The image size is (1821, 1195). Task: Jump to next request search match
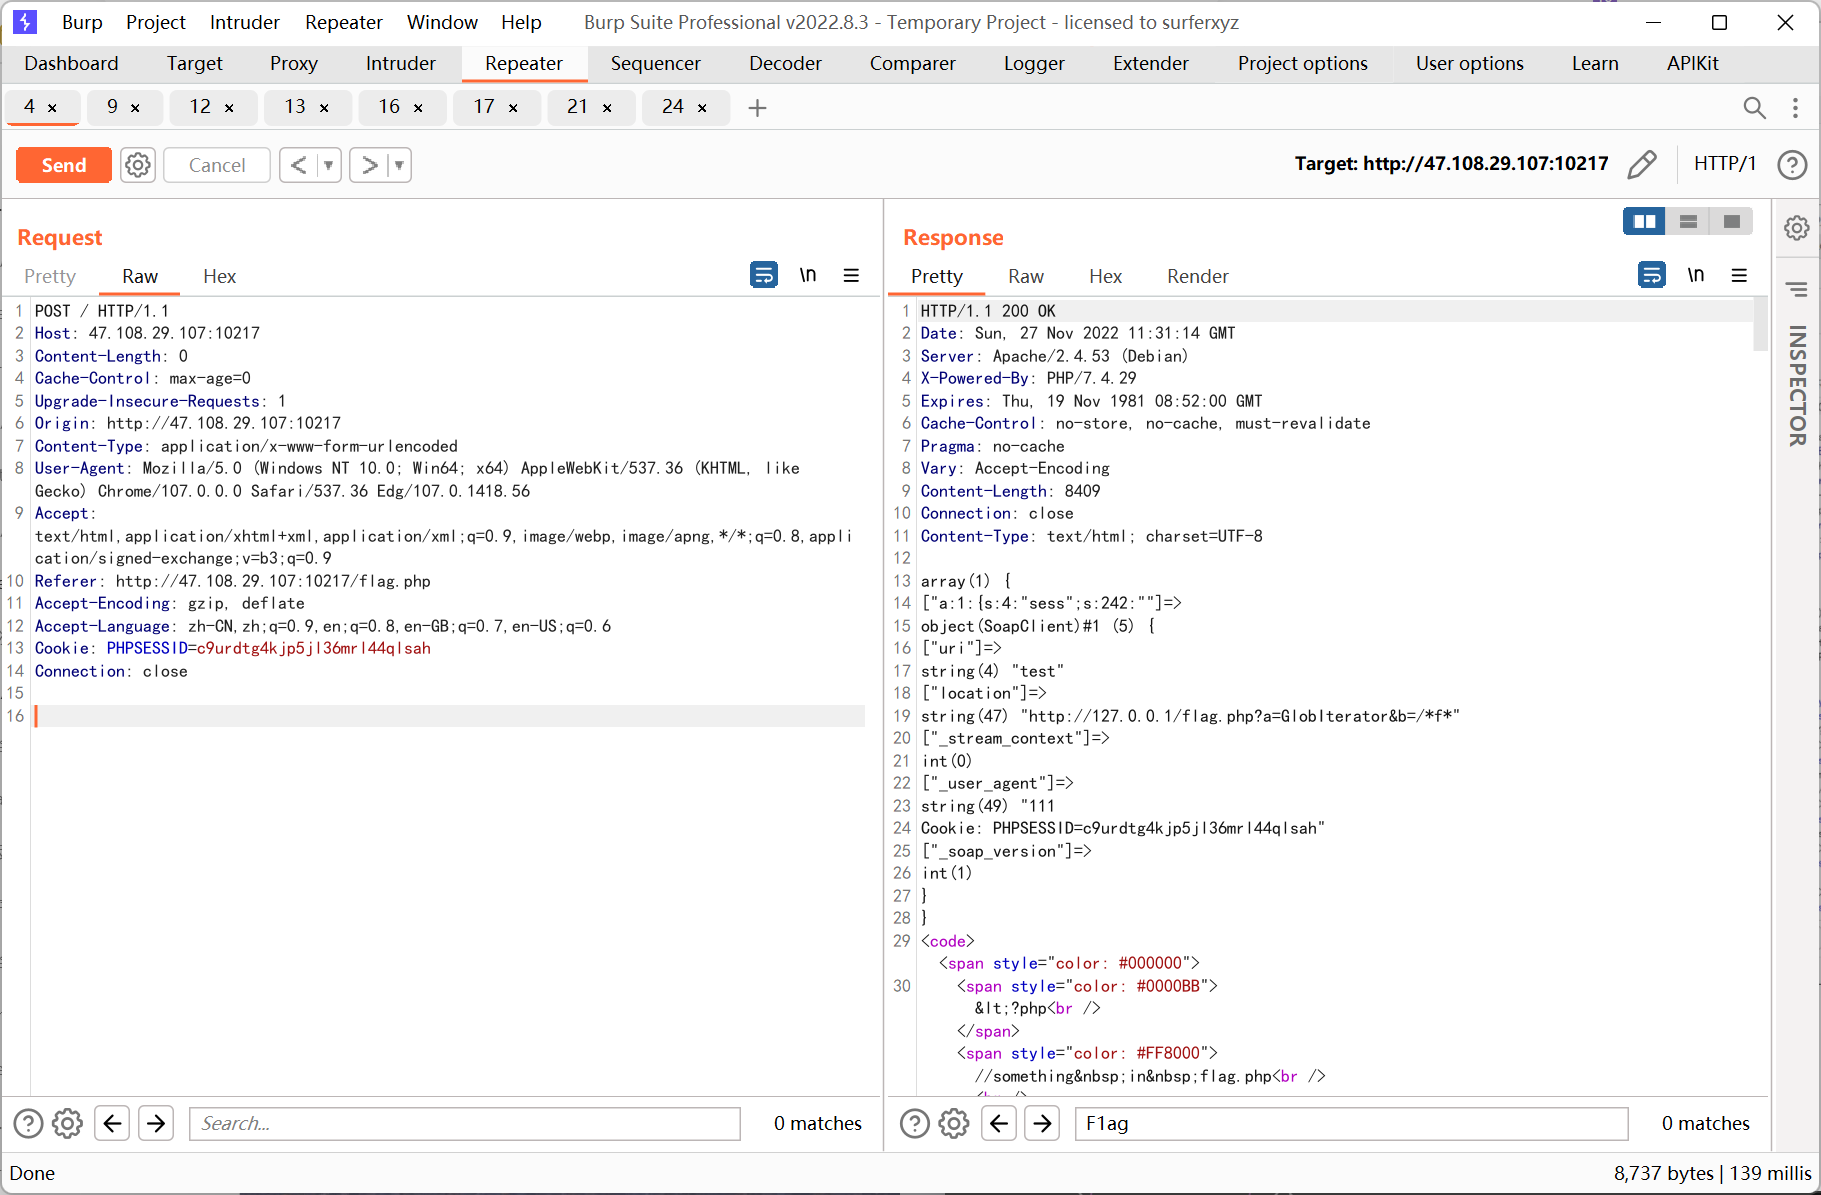click(x=156, y=1123)
